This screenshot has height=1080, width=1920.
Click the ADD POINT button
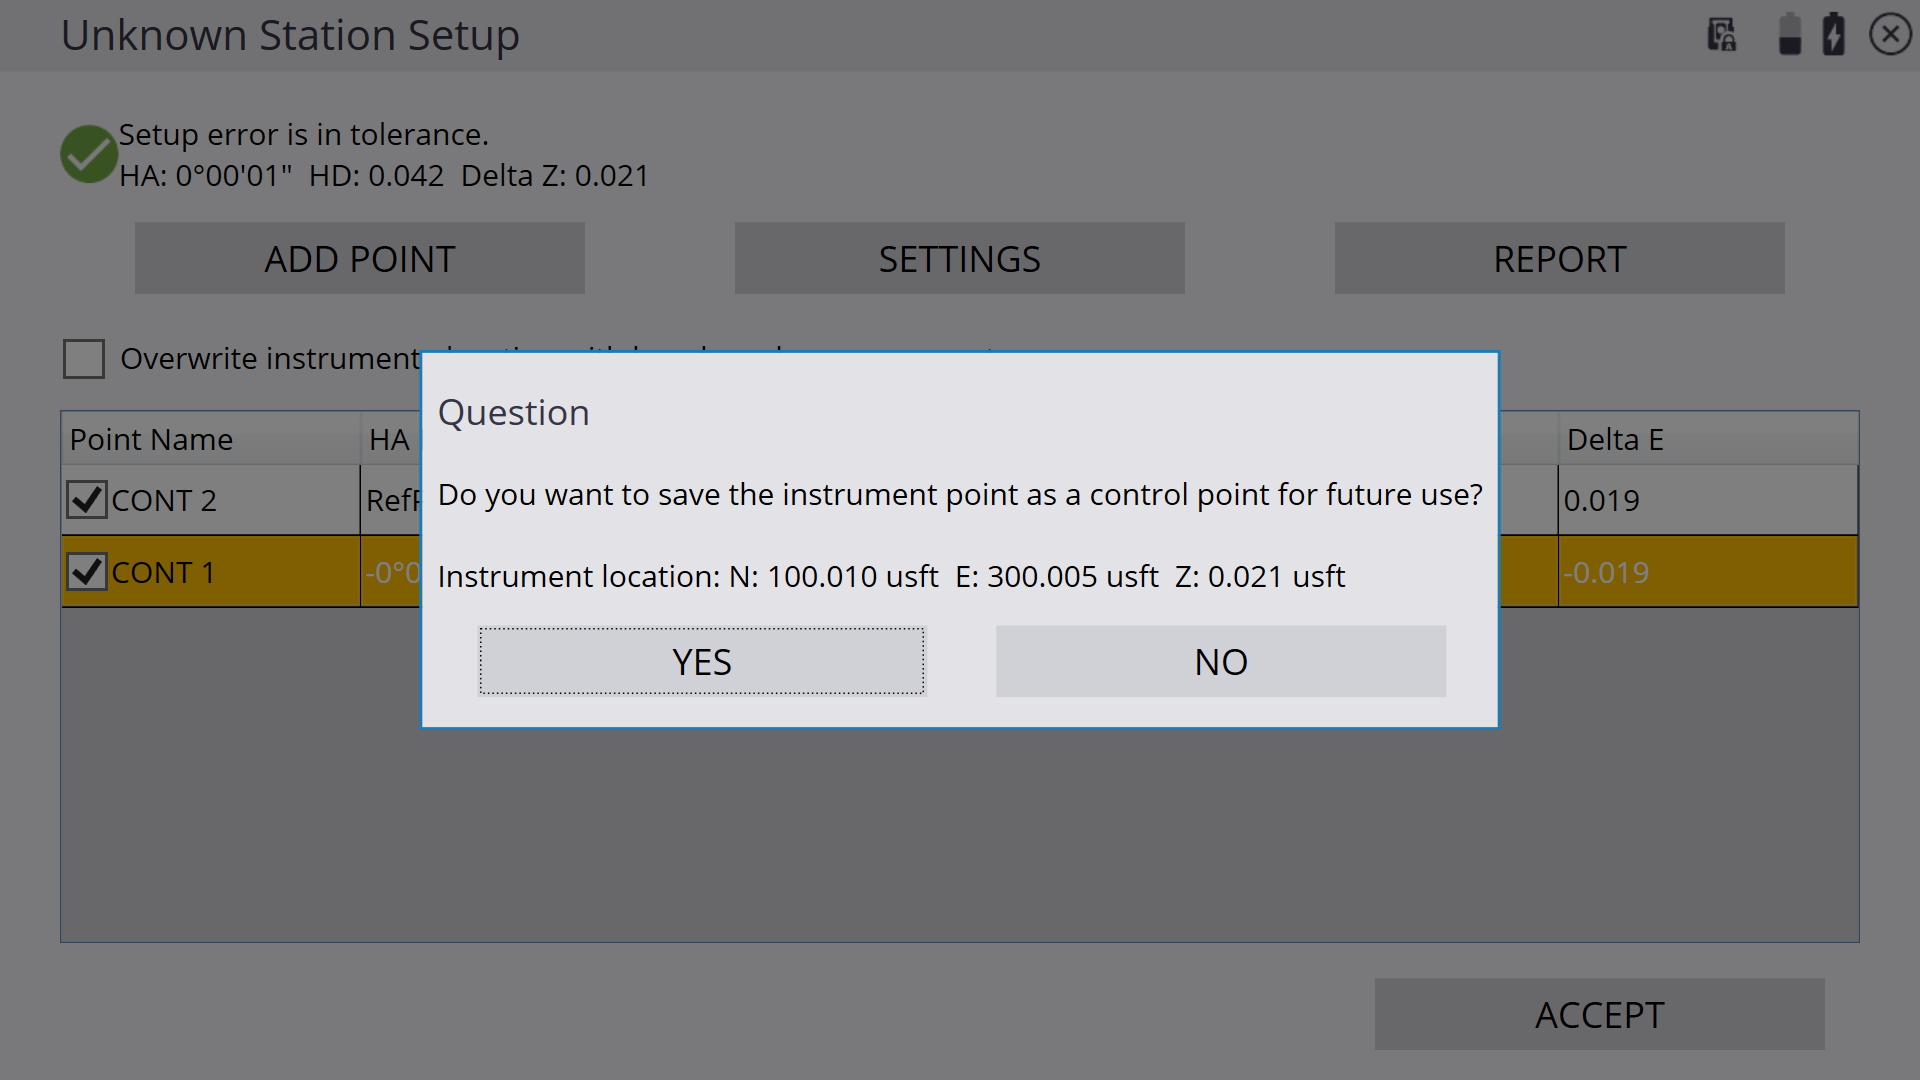360,258
